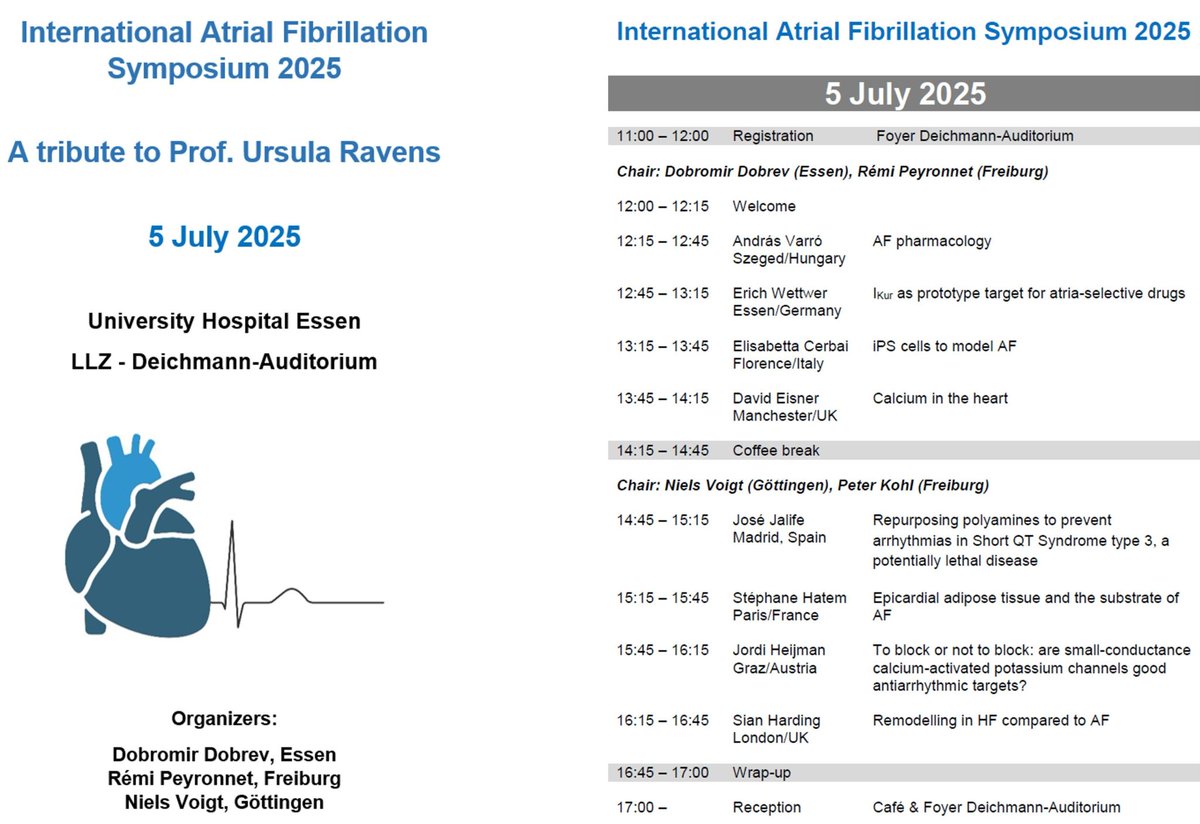Image resolution: width=1200 pixels, height=824 pixels.
Task: Click talk 'Repurposing polyamines to prevent arrhythmias'
Action: (1021, 540)
